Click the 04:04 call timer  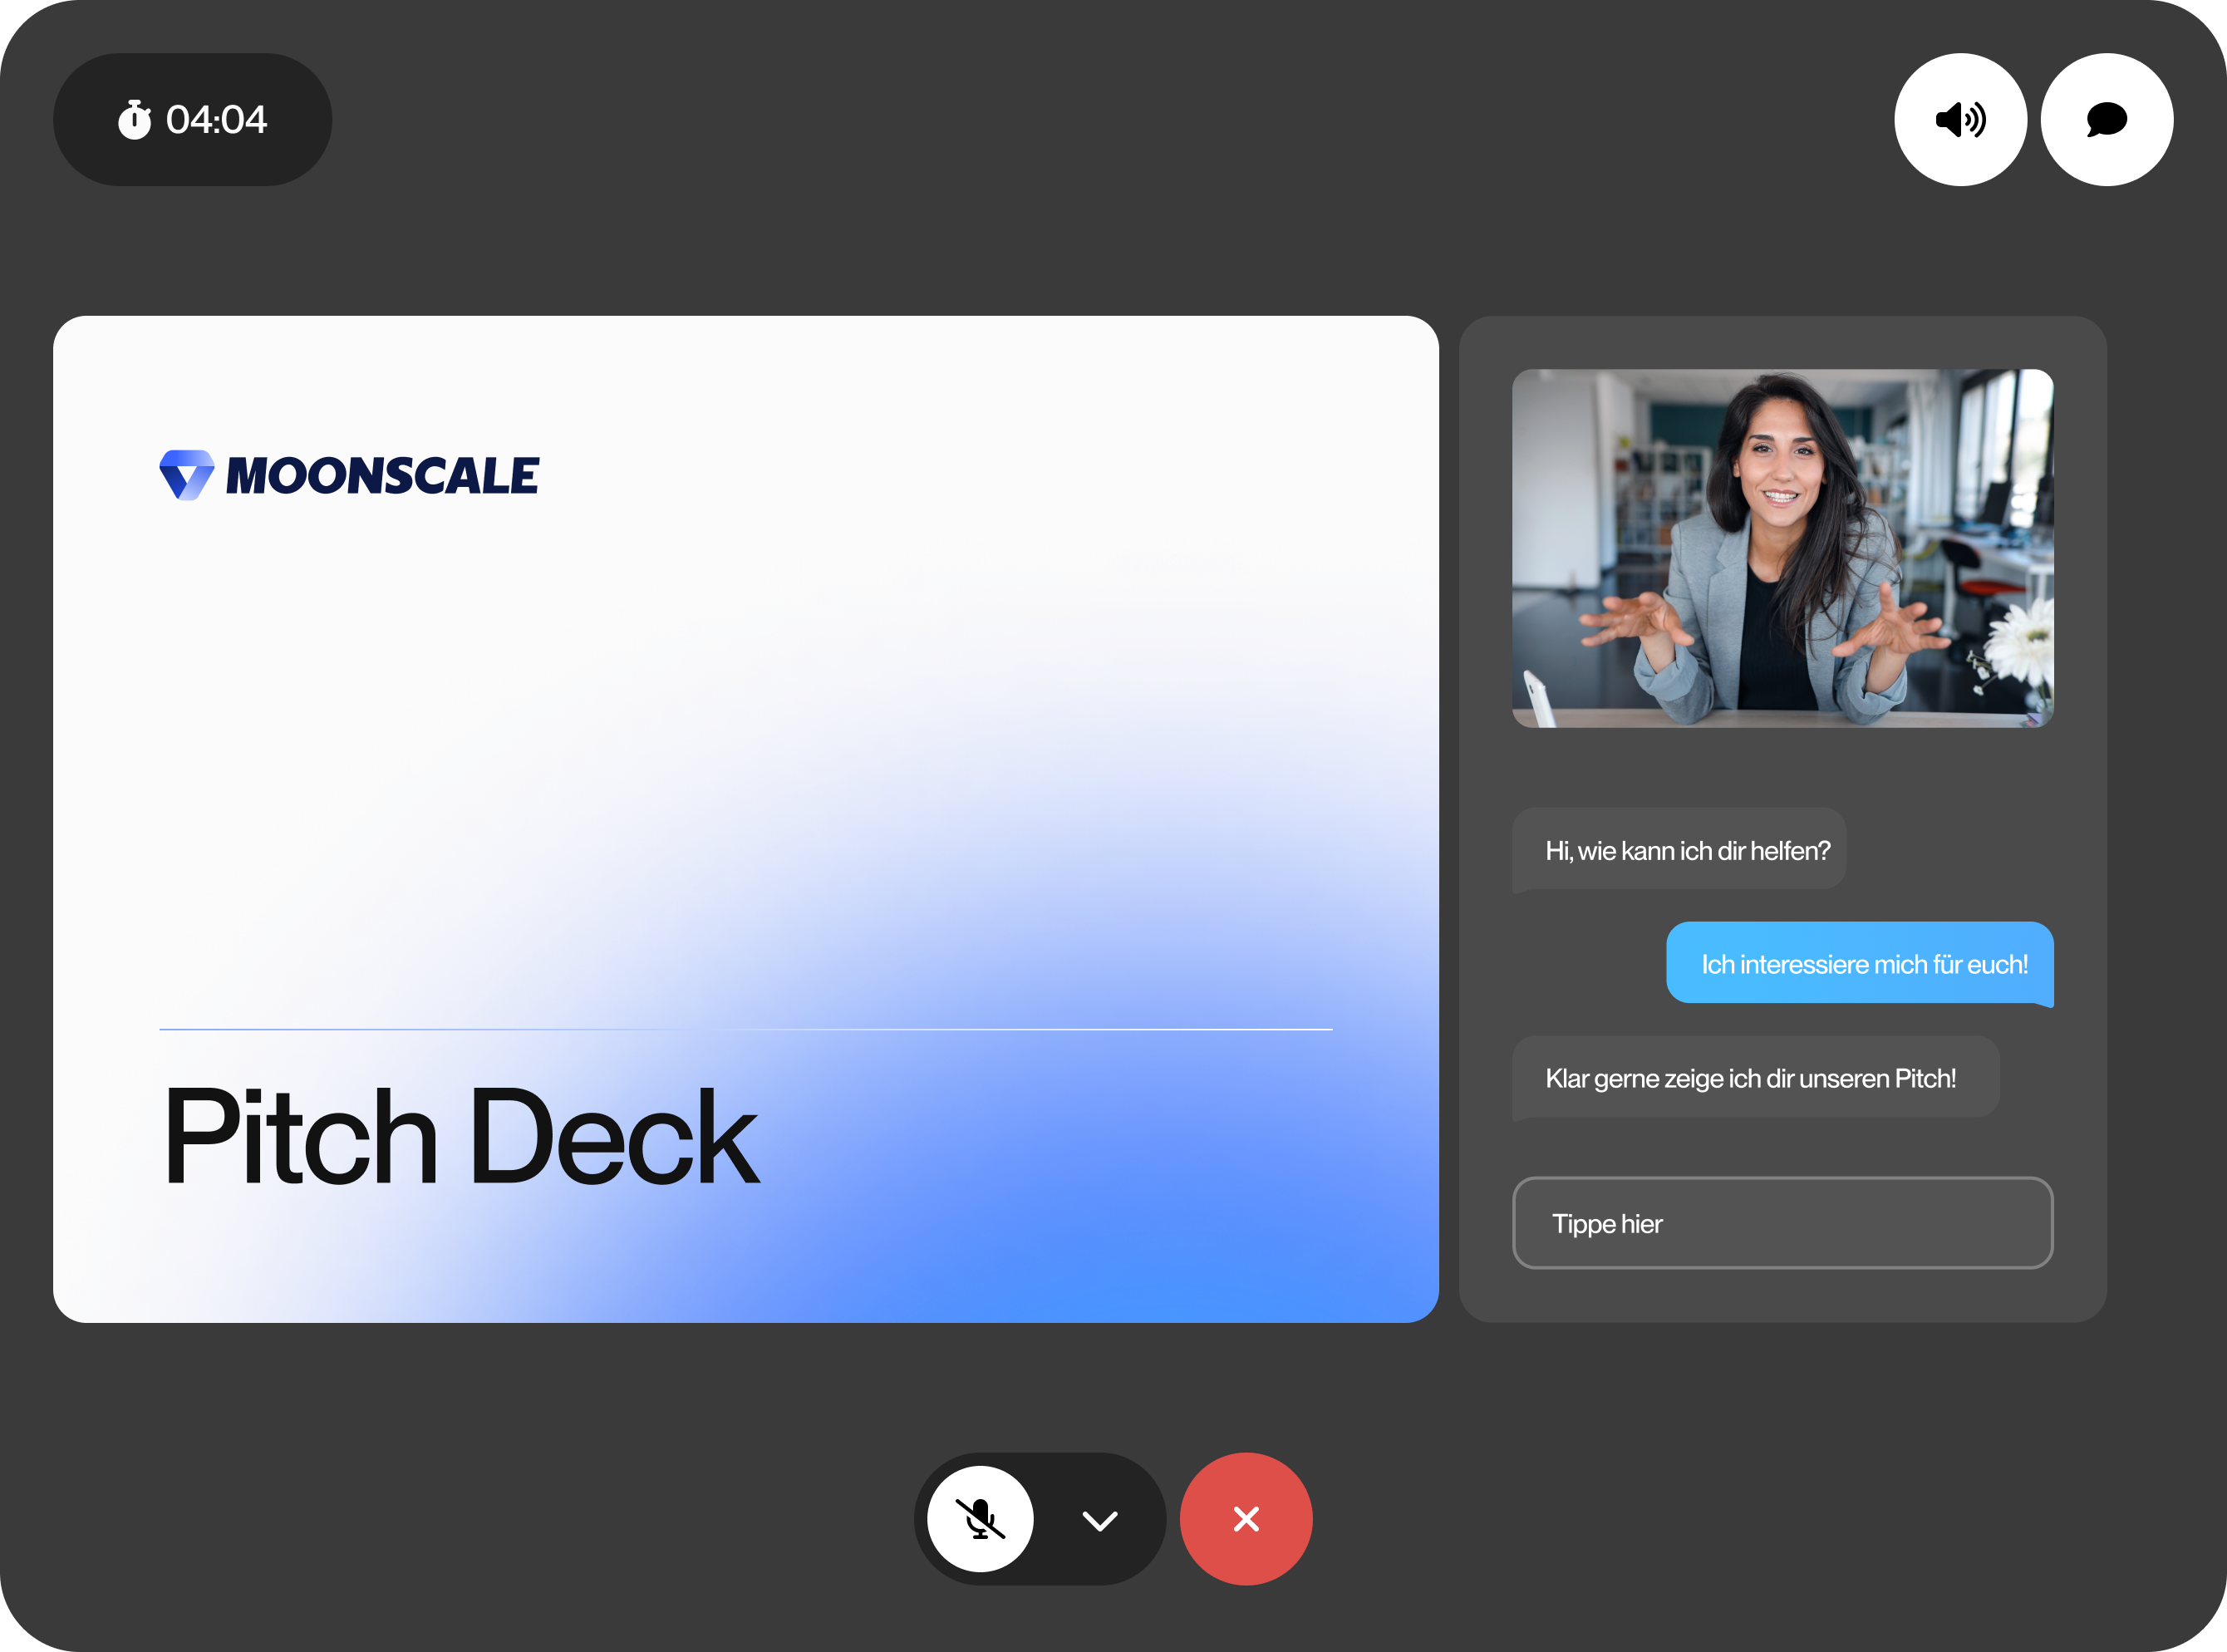[x=193, y=120]
